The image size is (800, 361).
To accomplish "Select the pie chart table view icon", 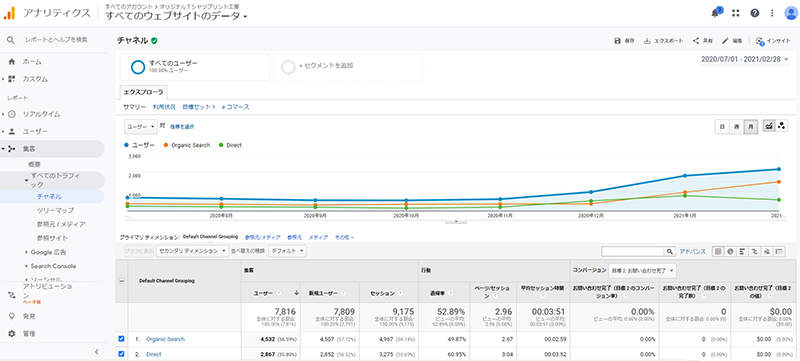I will (x=730, y=251).
